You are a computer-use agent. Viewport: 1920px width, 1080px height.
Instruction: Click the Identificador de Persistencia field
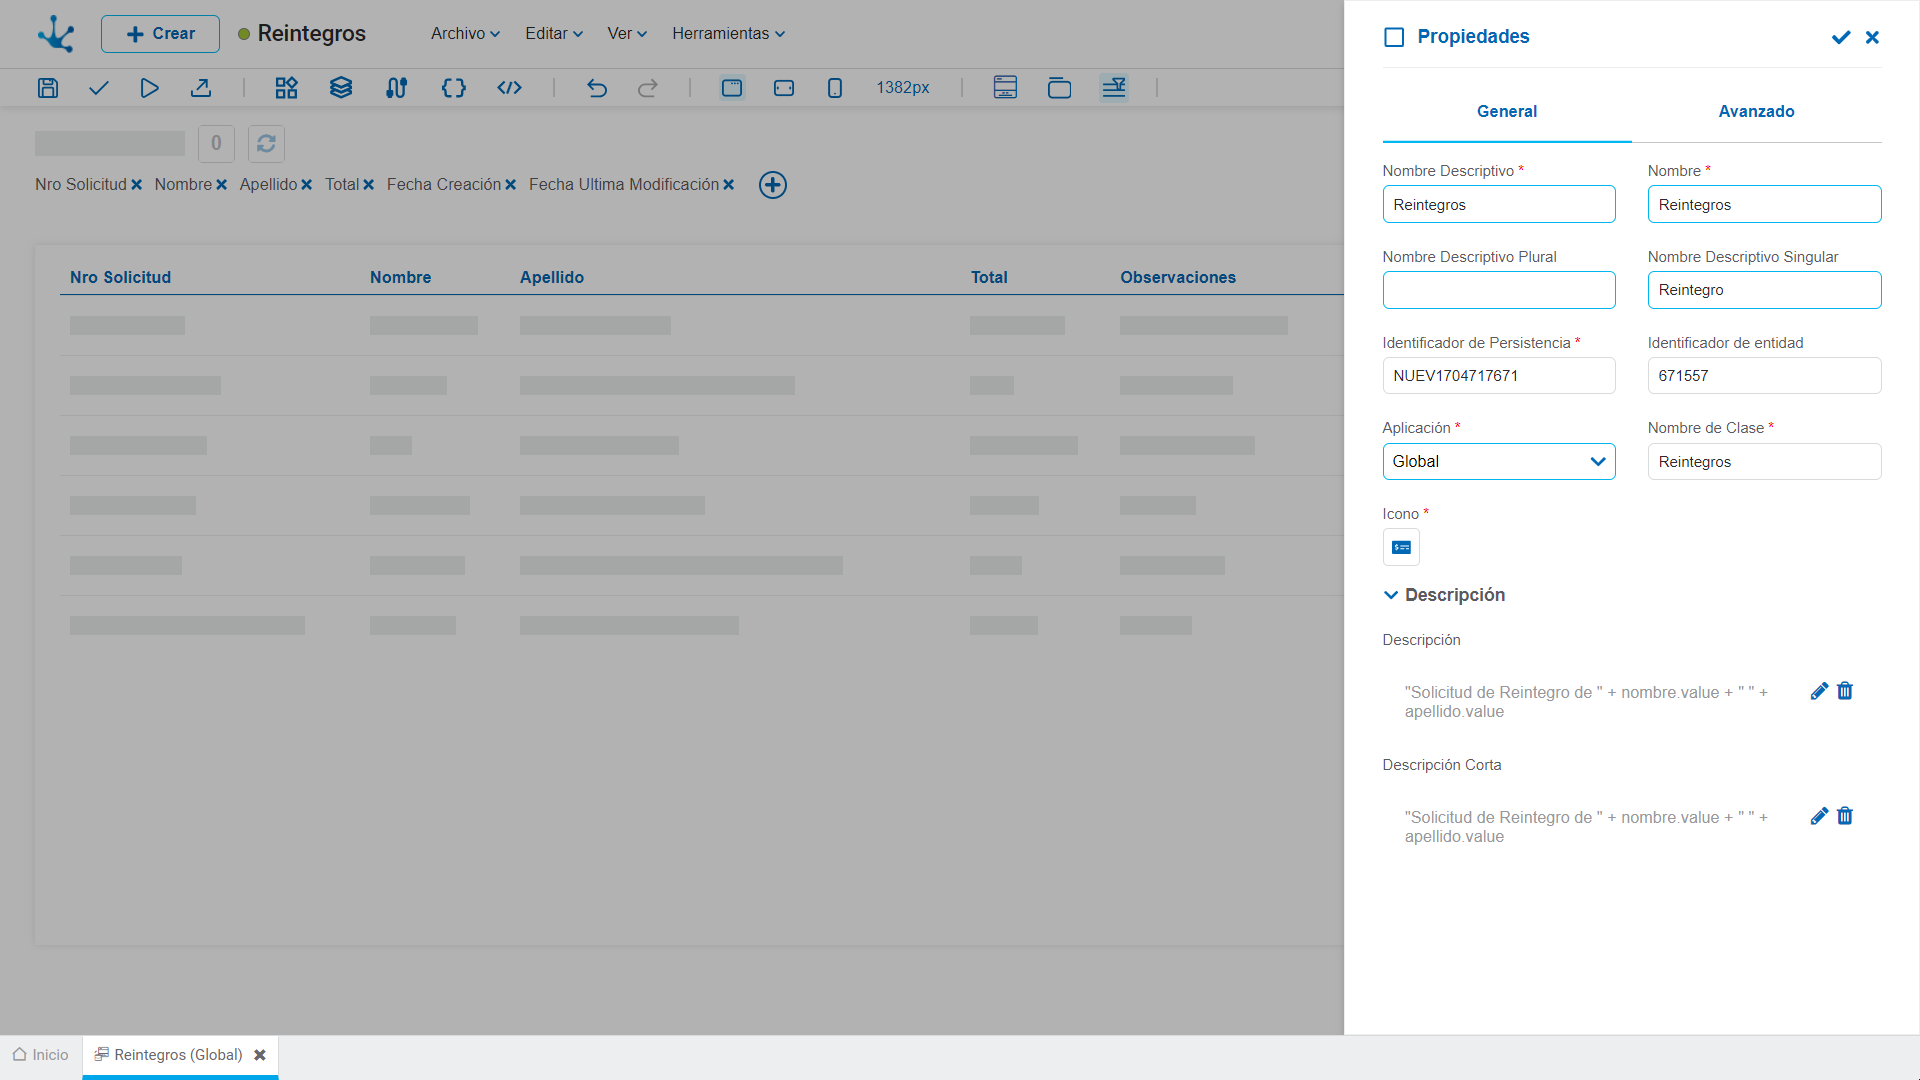(1499, 376)
